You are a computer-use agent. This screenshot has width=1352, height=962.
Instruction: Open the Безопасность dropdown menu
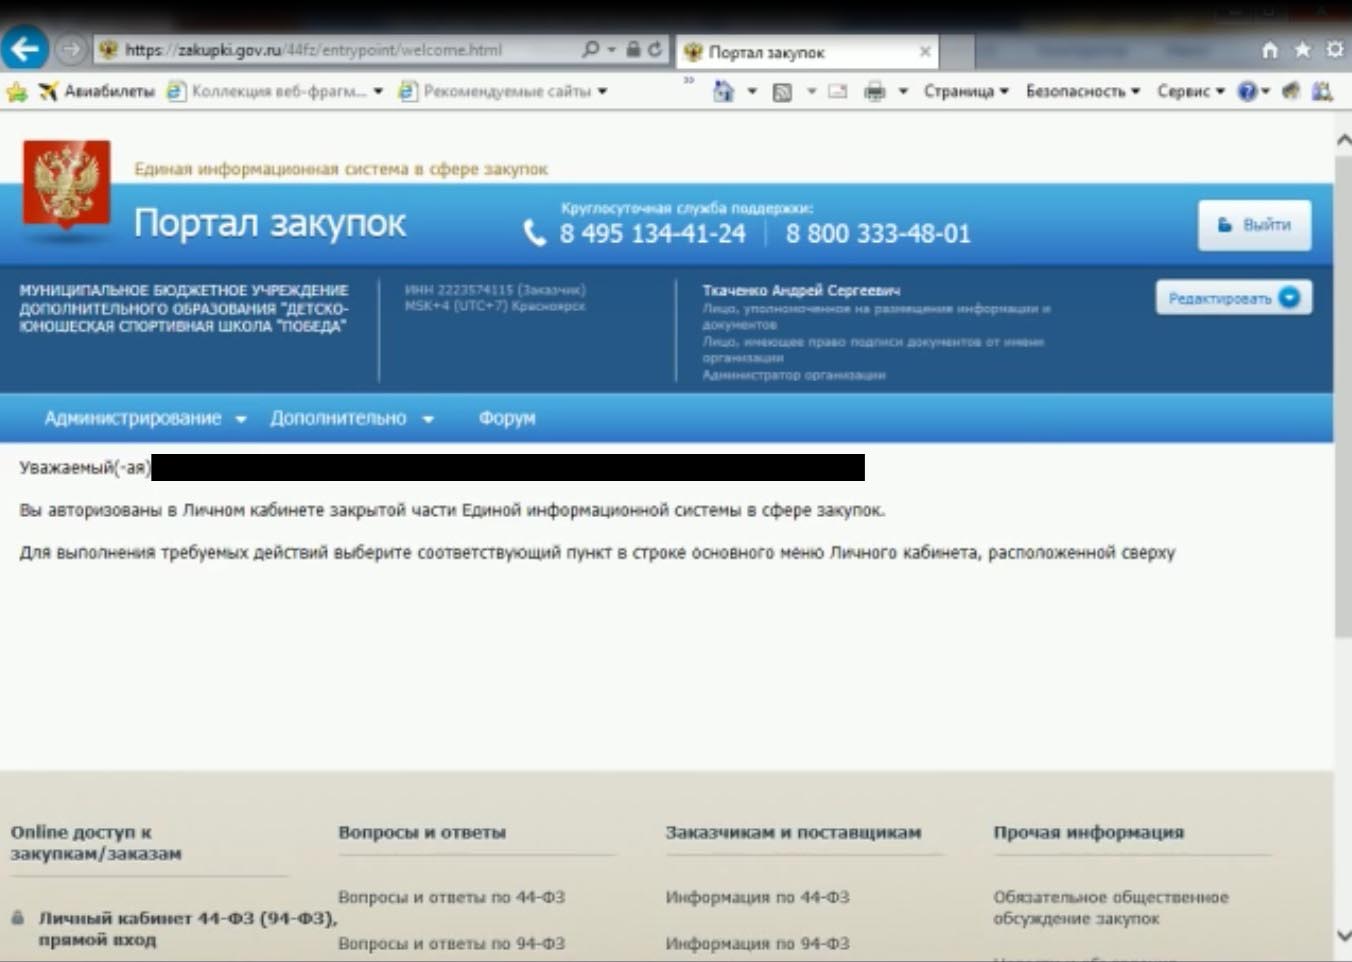click(x=1082, y=91)
